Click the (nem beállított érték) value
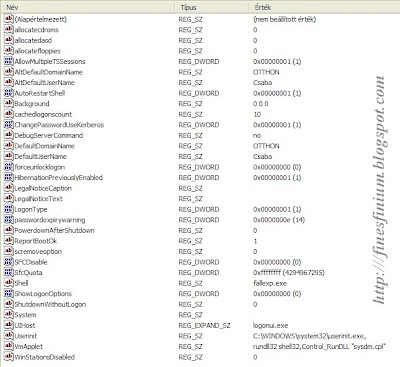The image size is (400, 367). coord(284,19)
